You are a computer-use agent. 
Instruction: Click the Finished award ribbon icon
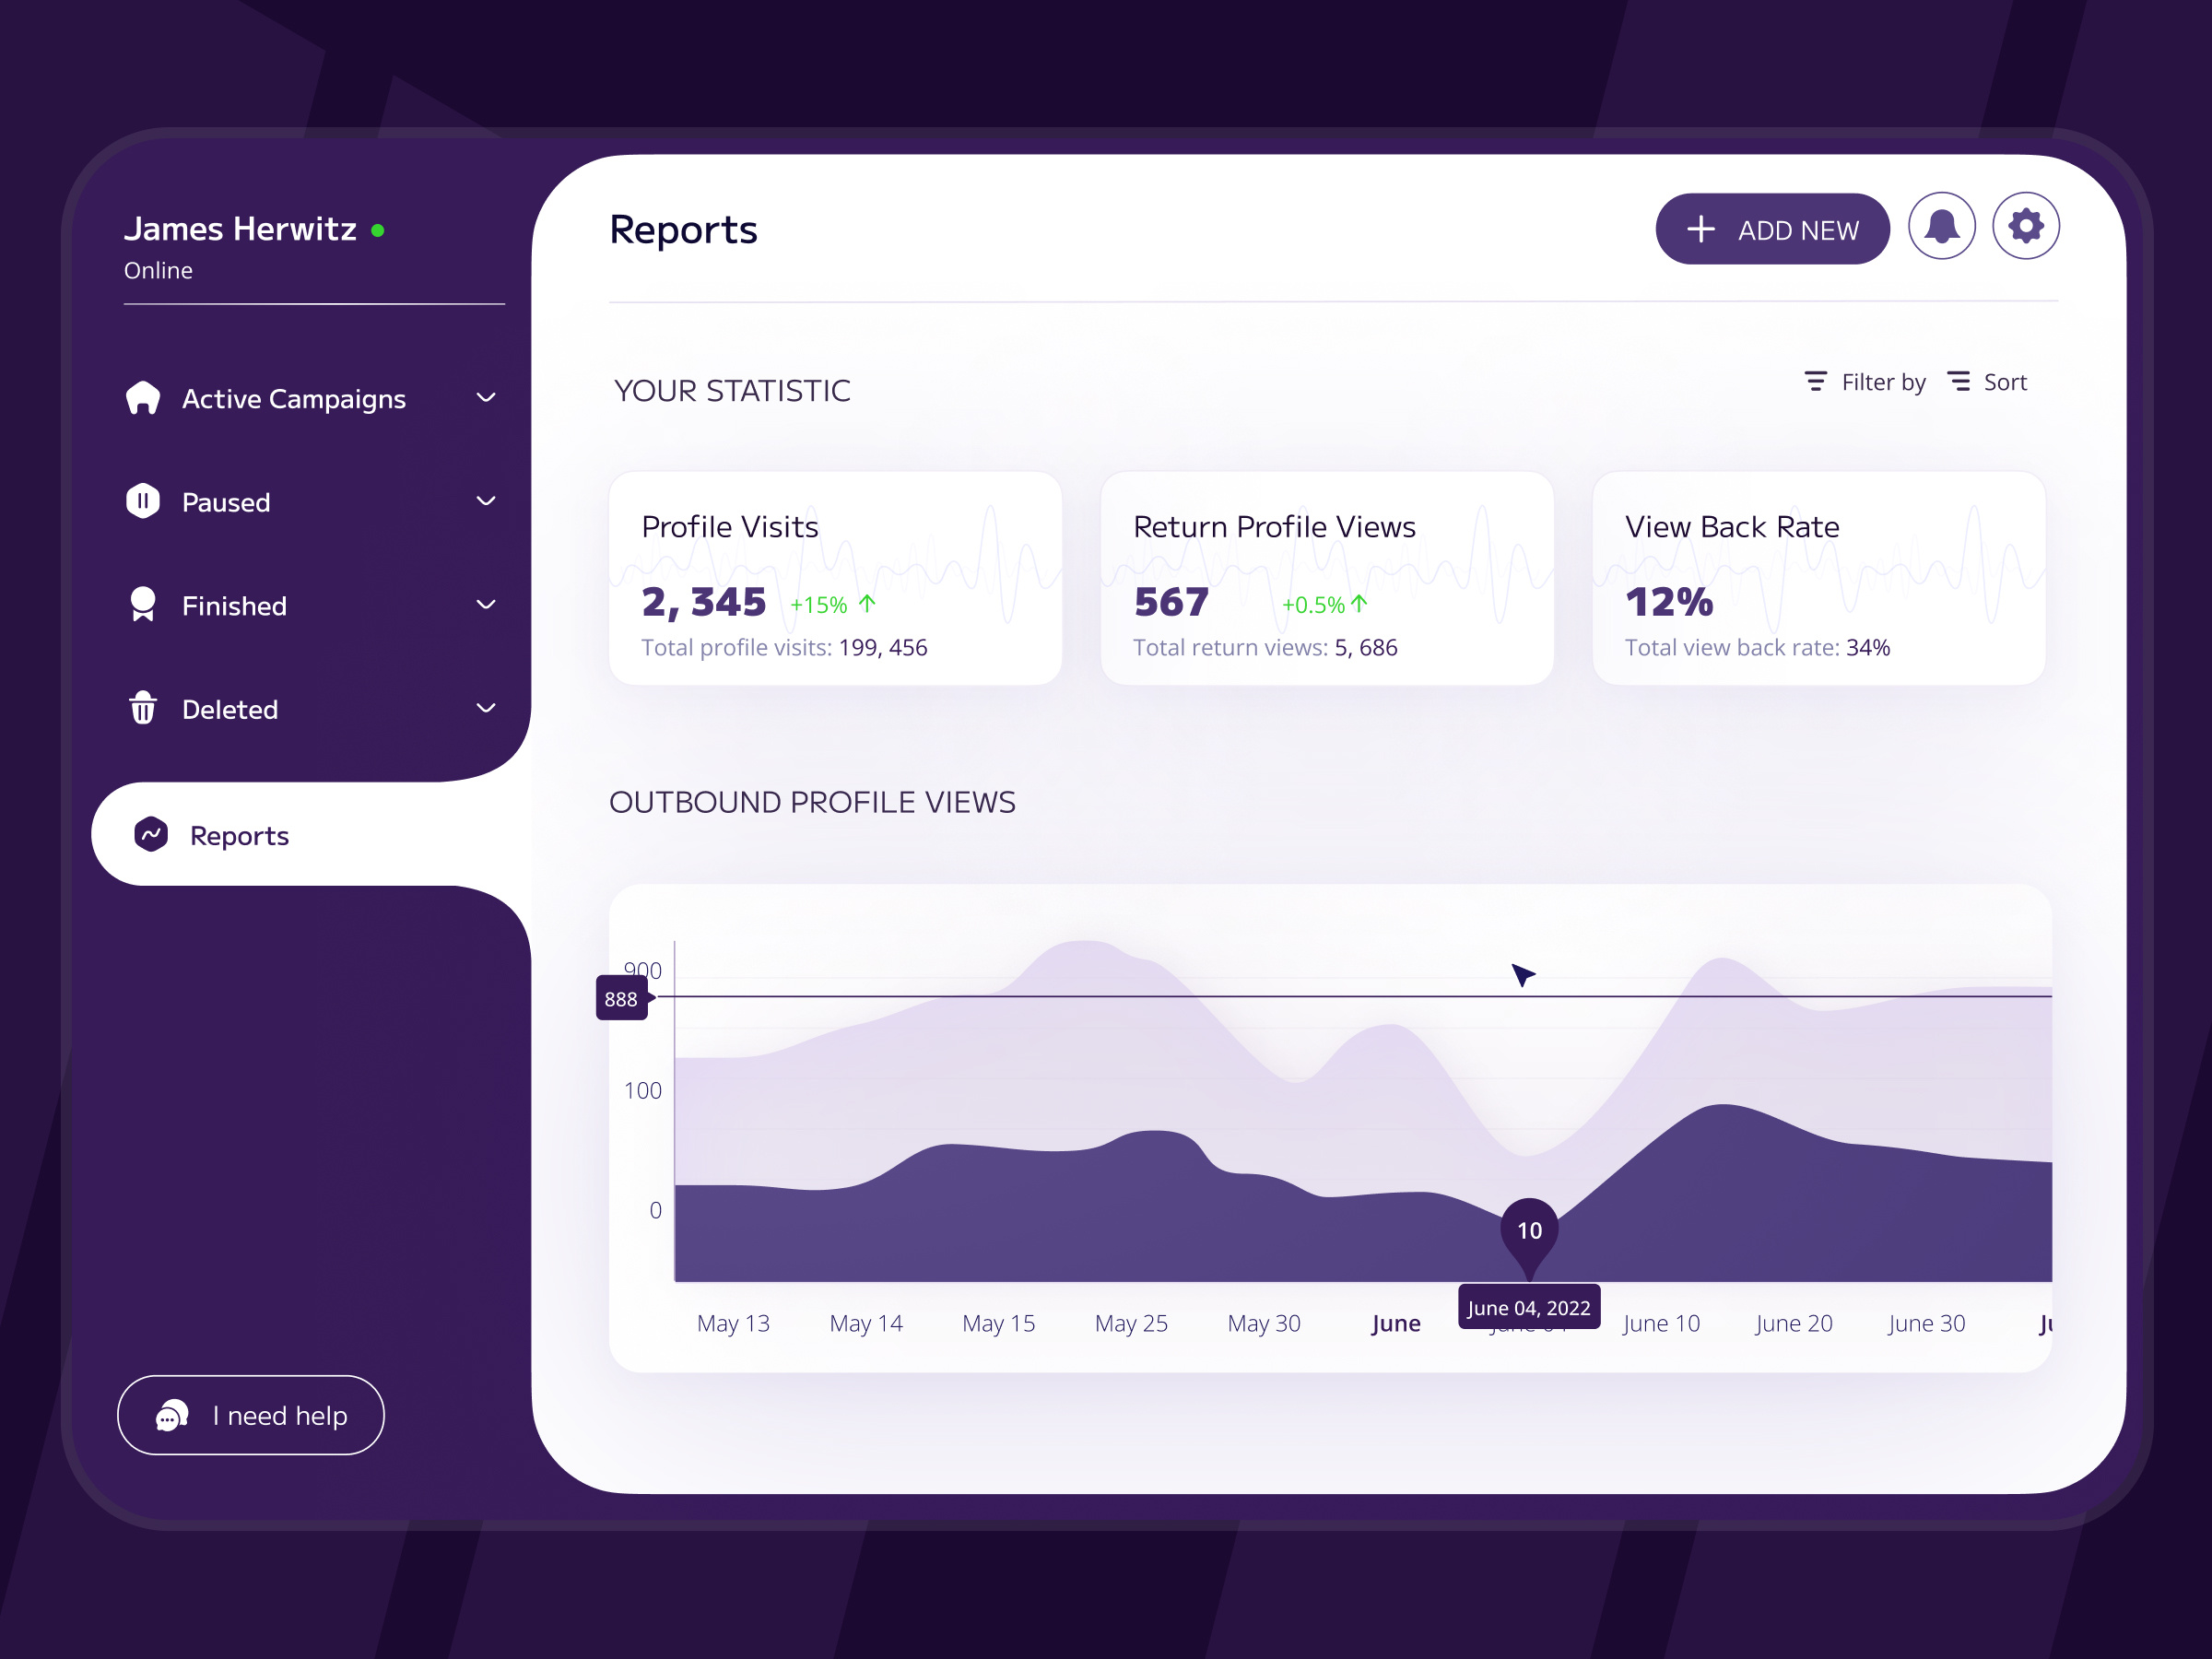tap(143, 605)
